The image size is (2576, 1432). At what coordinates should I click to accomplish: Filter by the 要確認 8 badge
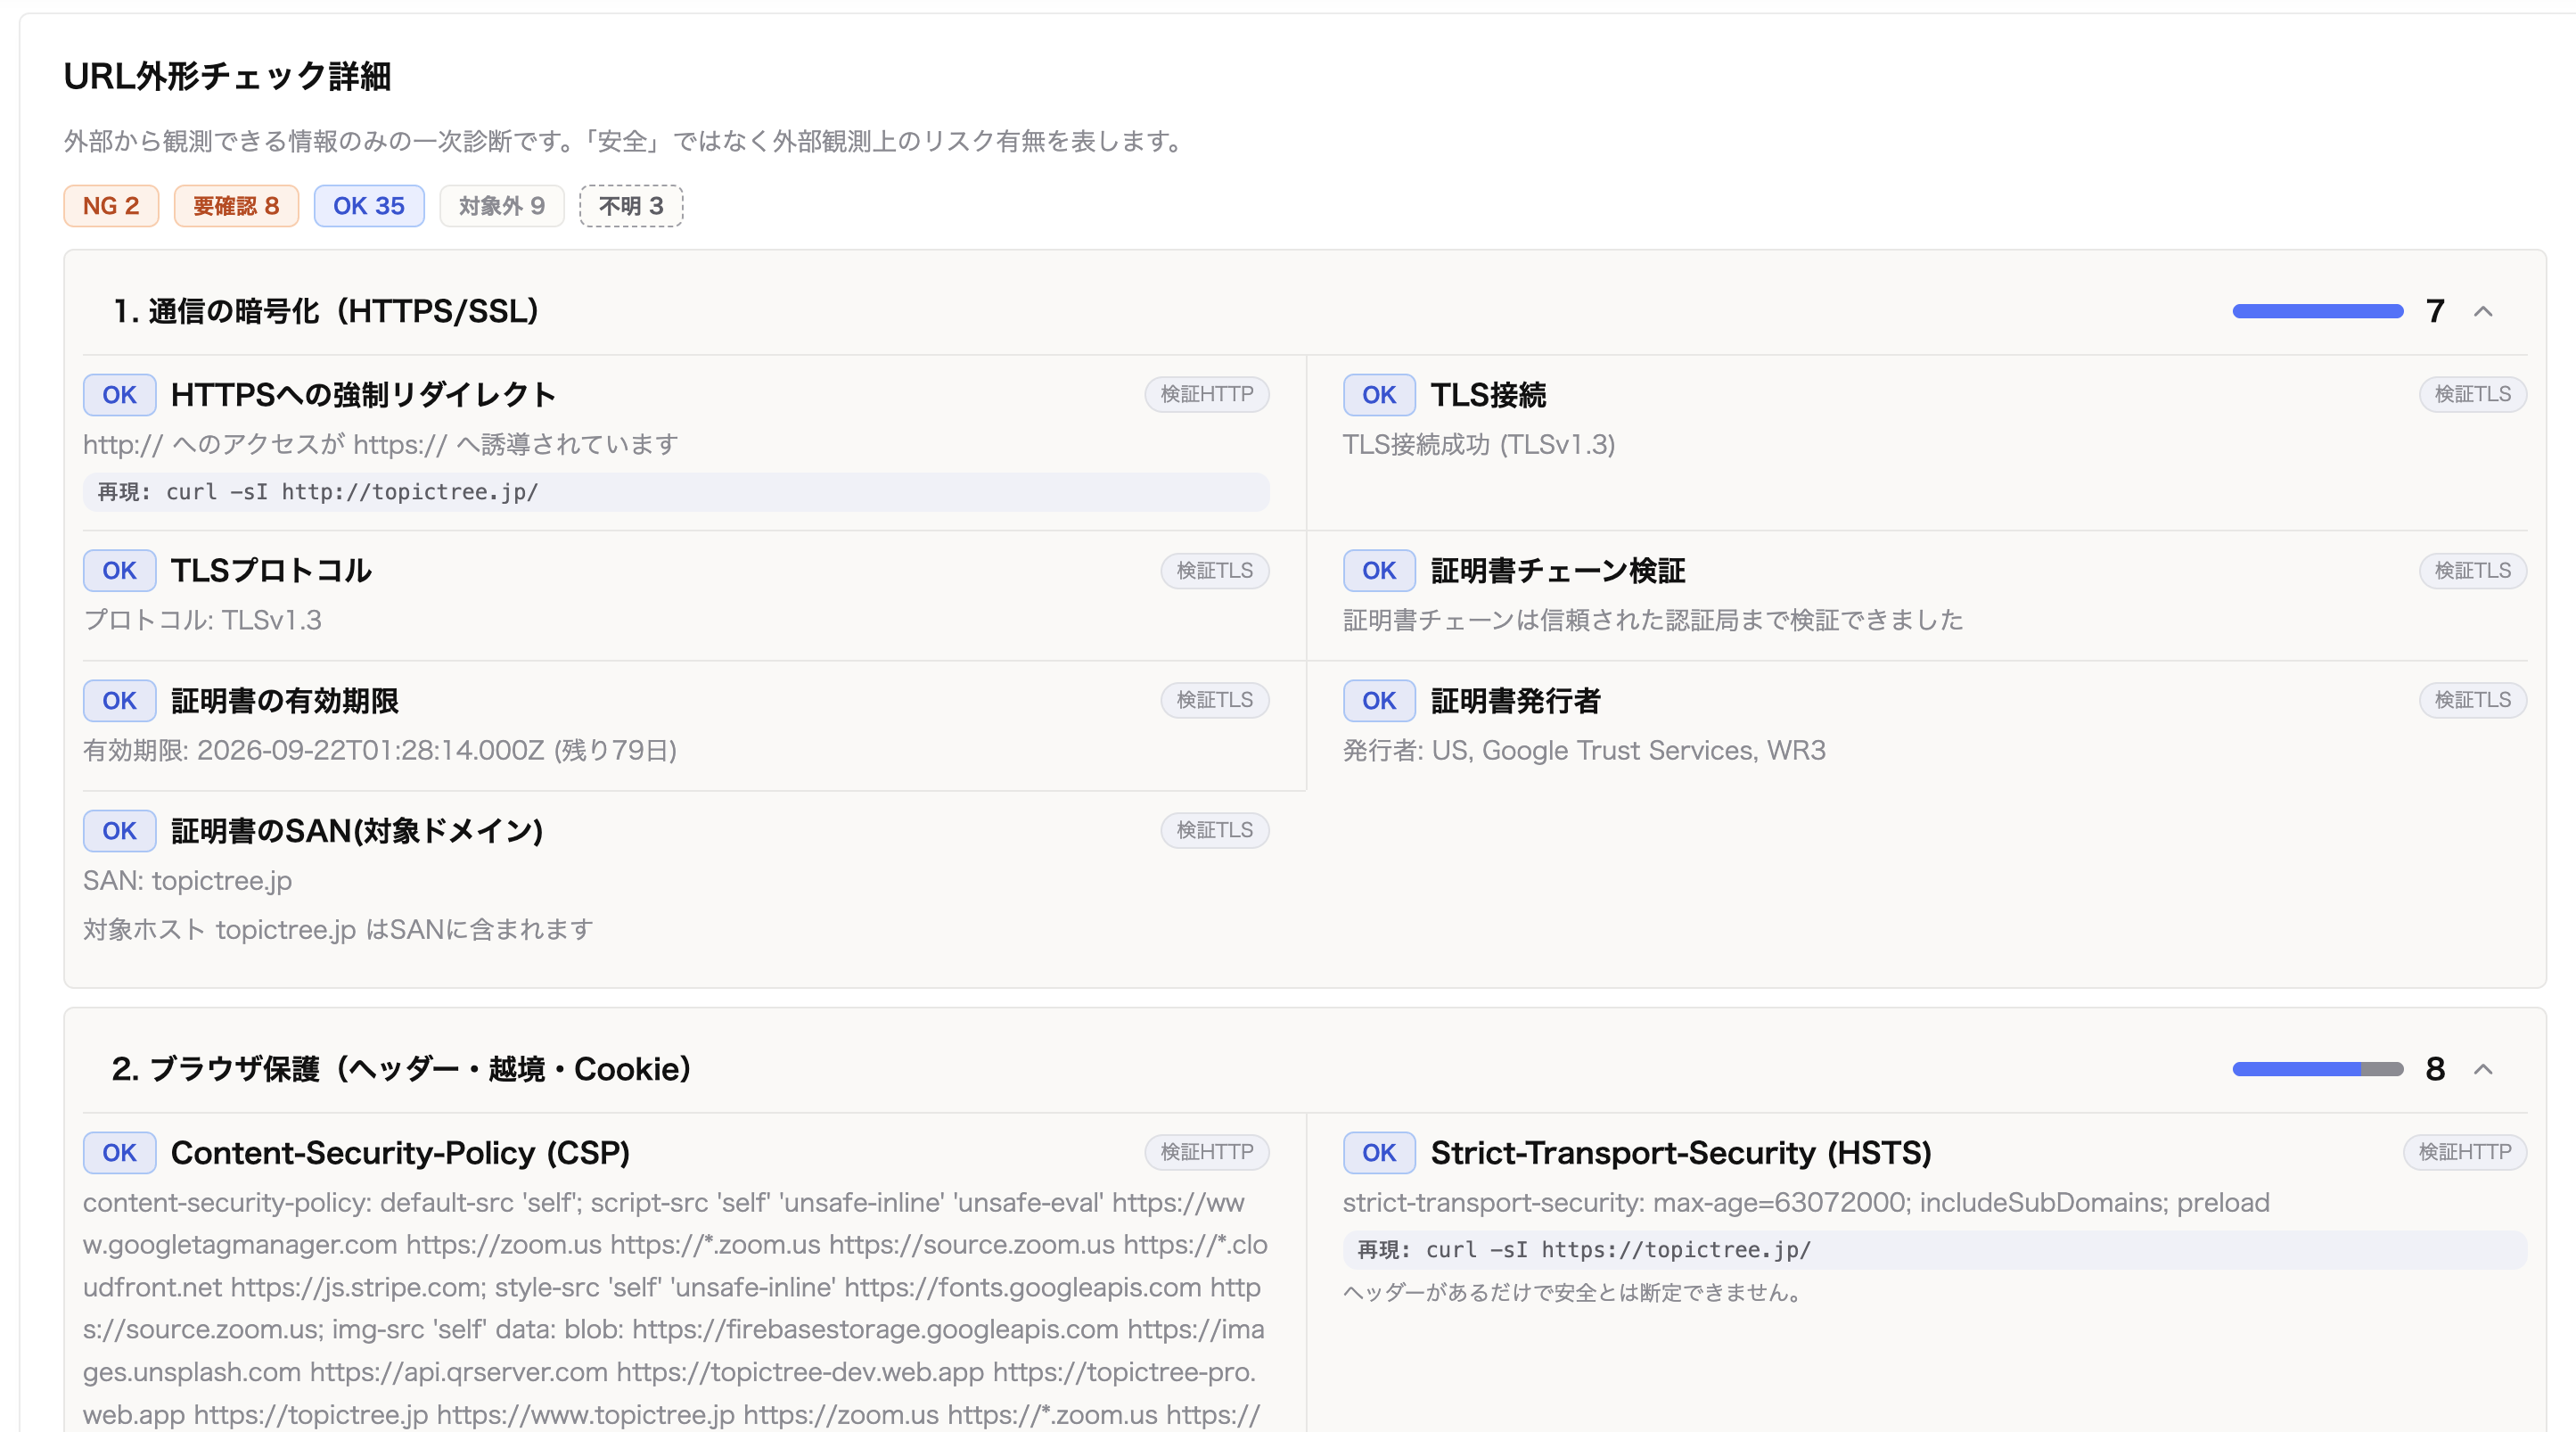(x=236, y=206)
